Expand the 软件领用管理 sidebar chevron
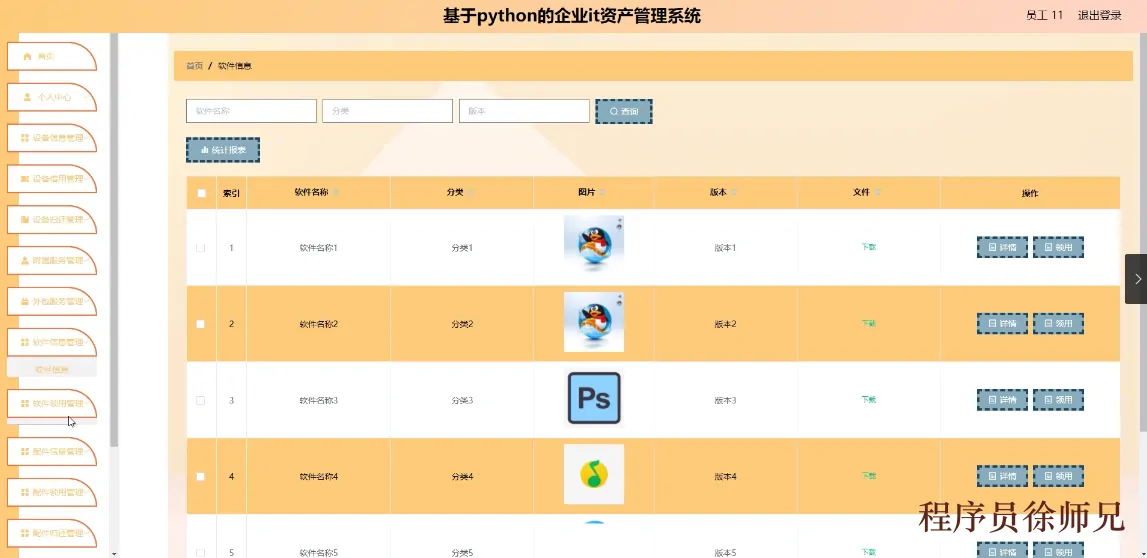Screen dimensions: 1147x558 tap(87, 404)
